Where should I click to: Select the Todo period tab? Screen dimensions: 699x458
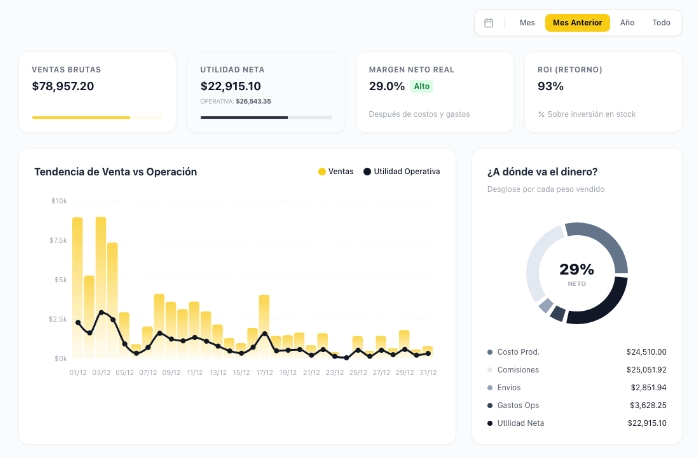point(661,23)
